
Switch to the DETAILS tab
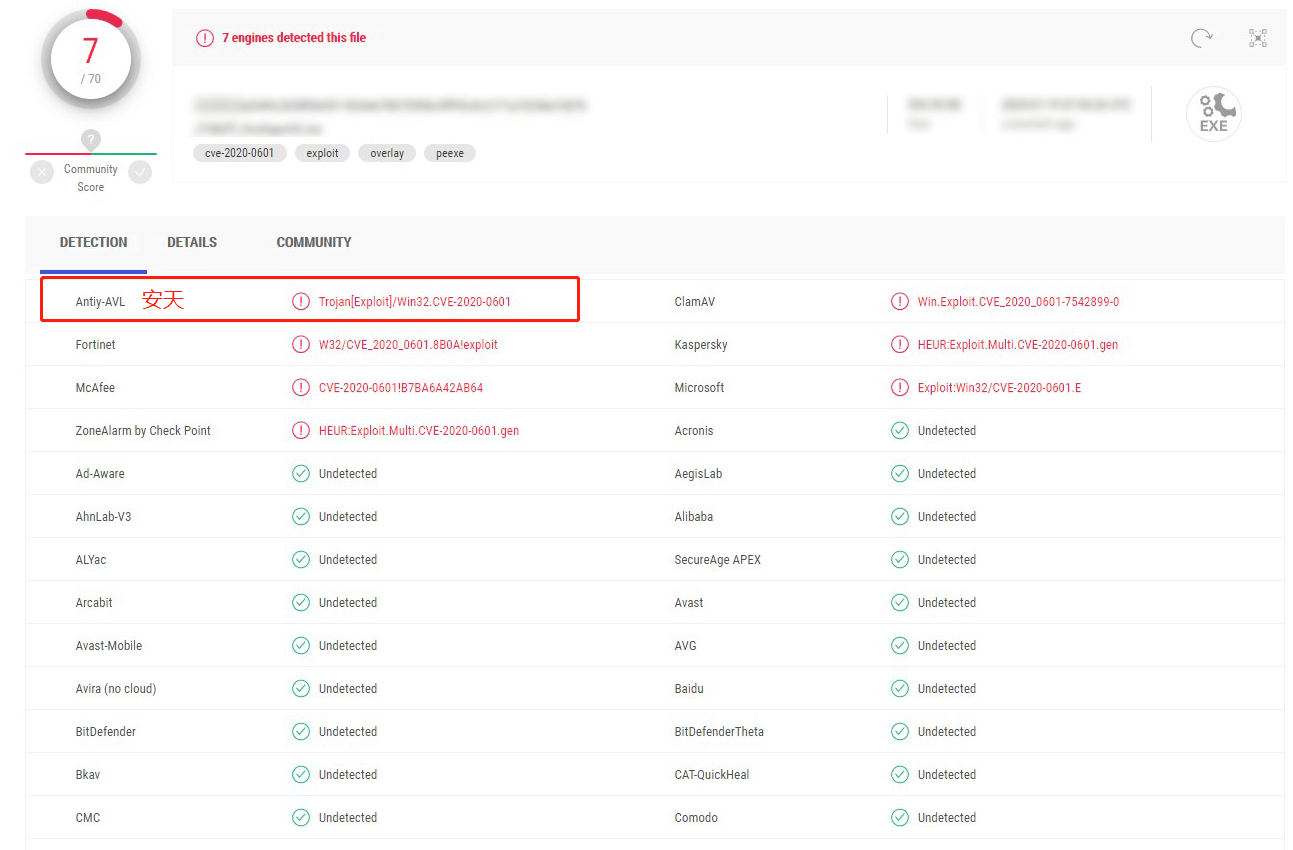[x=192, y=242]
